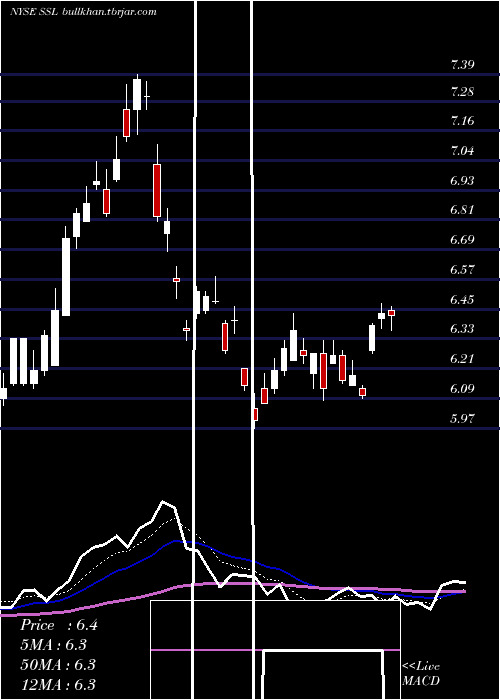Click the 7.04 price axis label

462,150
